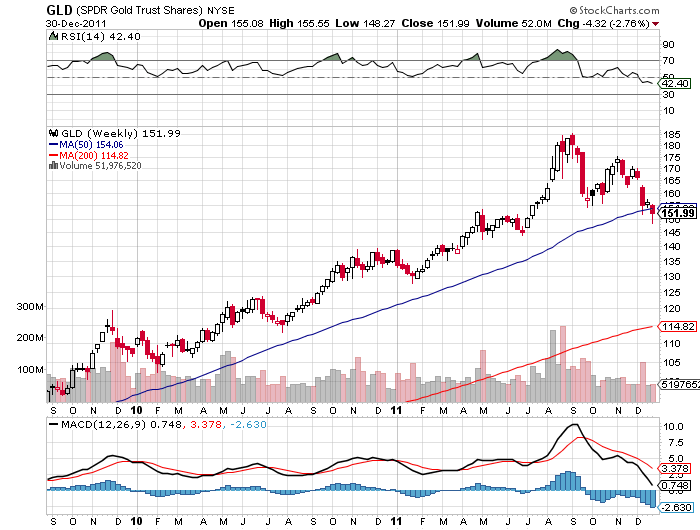The width and height of the screenshot is (700, 530).
Task: Click the volume bars icon in legend
Action: [x=54, y=166]
